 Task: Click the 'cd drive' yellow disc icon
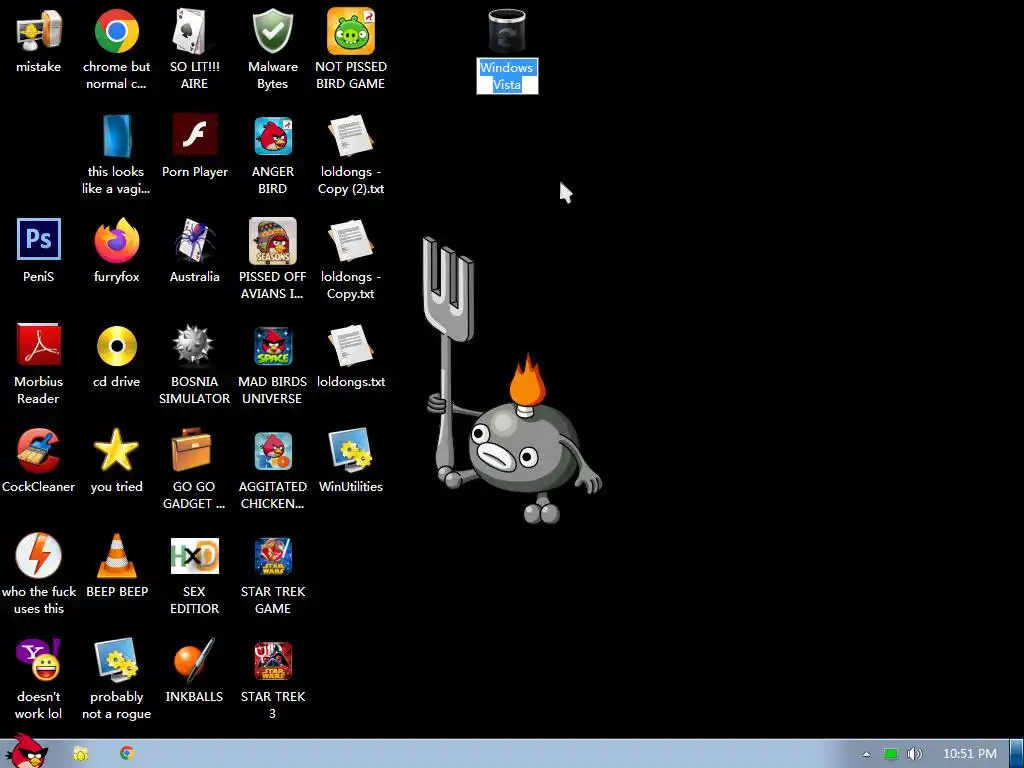click(116, 345)
